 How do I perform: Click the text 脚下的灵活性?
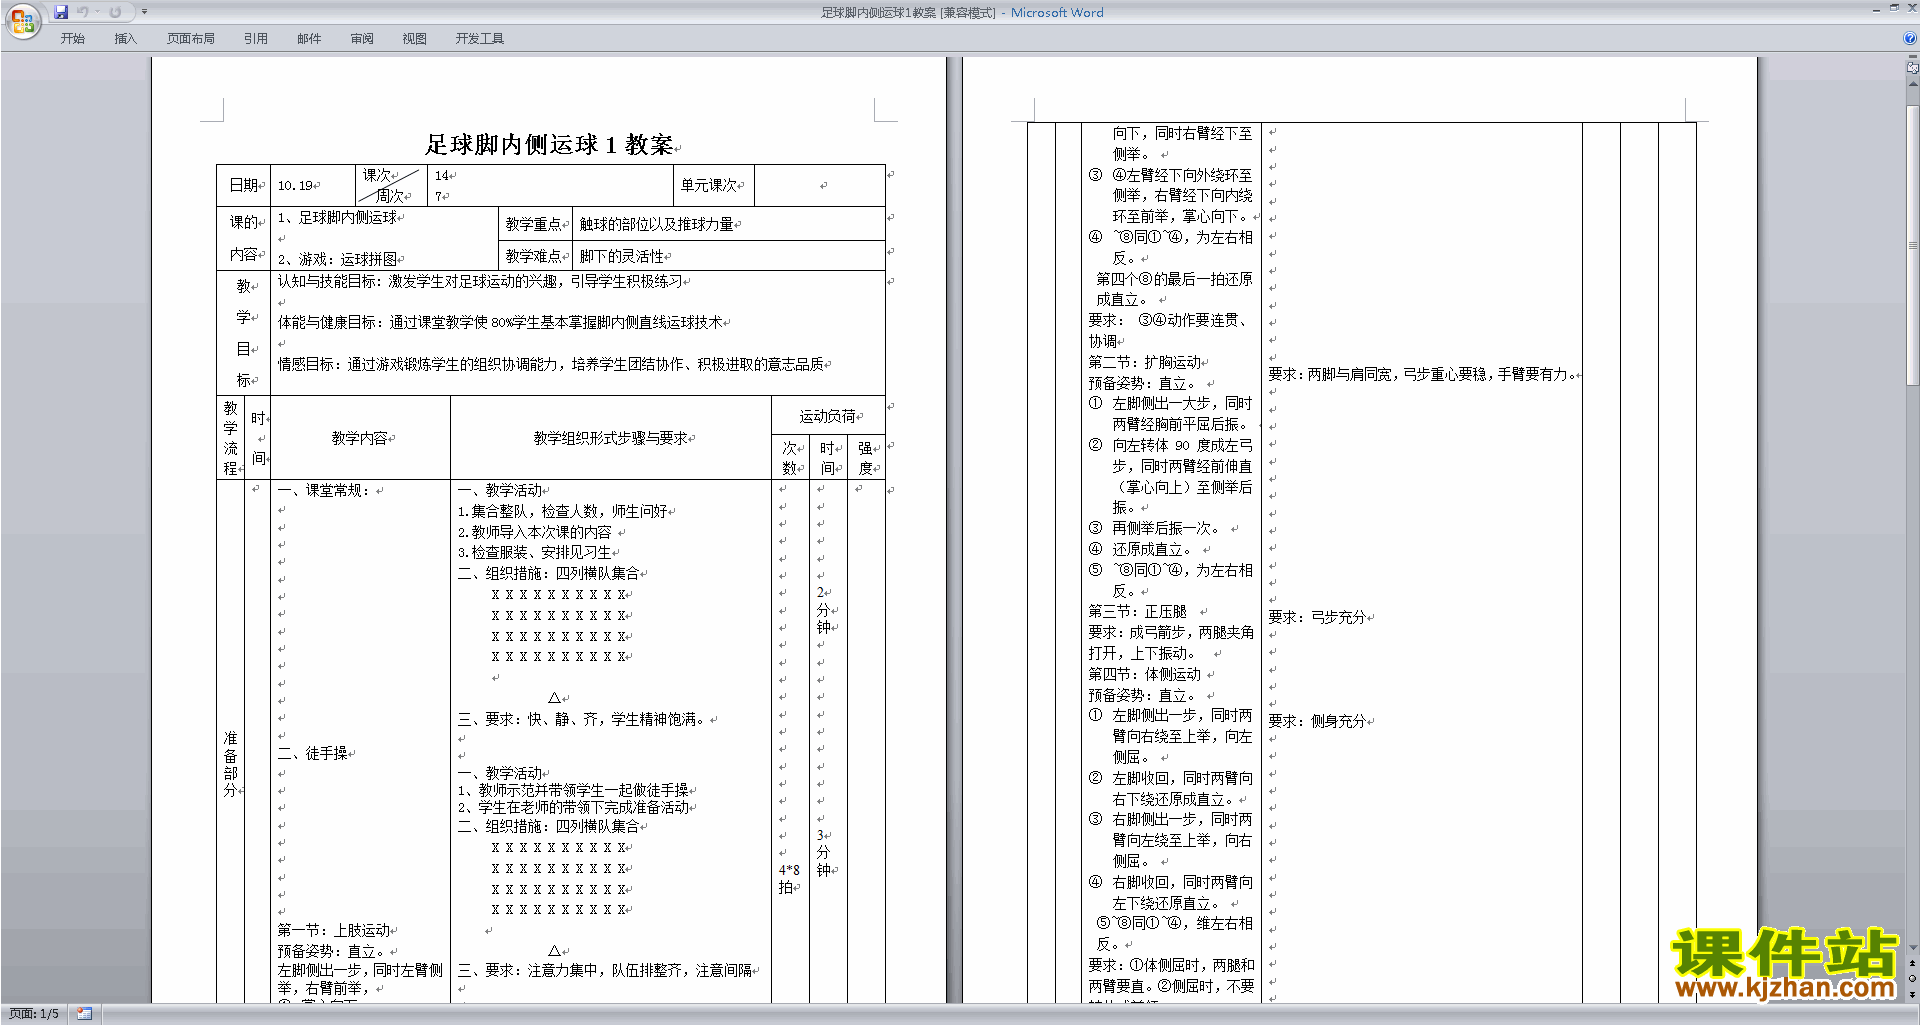(622, 256)
